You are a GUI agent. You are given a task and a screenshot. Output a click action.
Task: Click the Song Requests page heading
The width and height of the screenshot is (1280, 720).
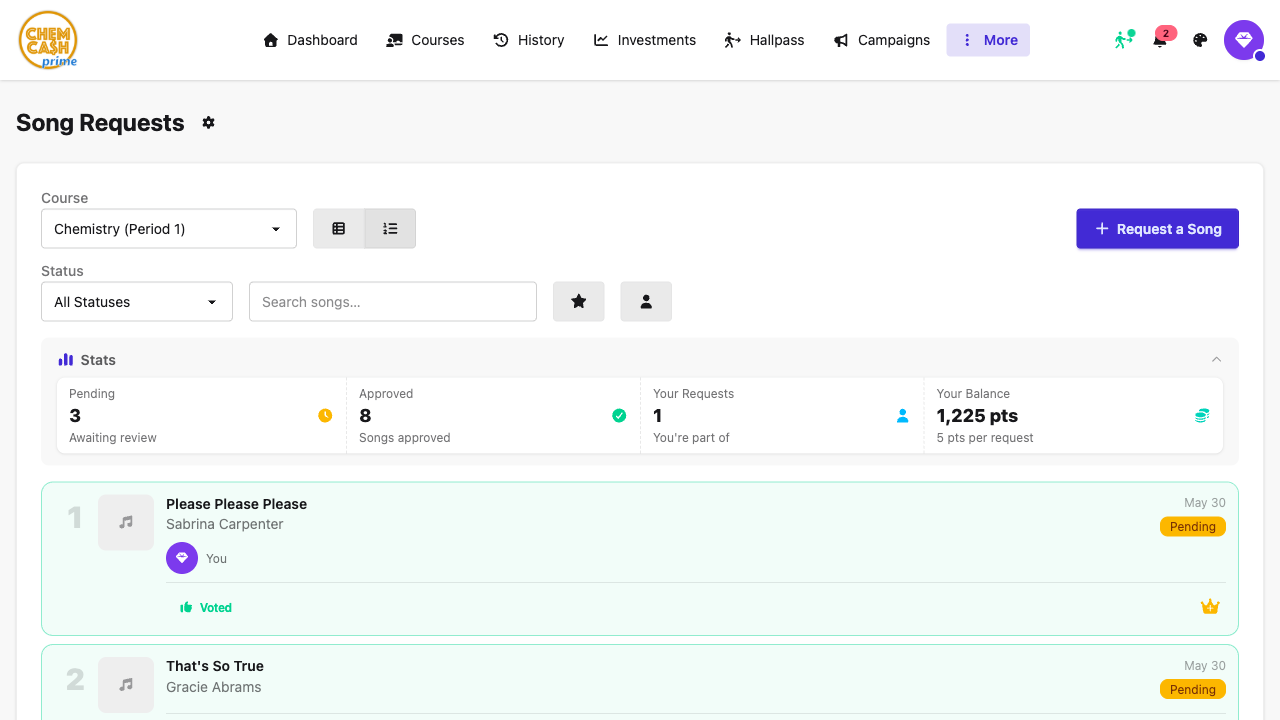pyautogui.click(x=100, y=123)
